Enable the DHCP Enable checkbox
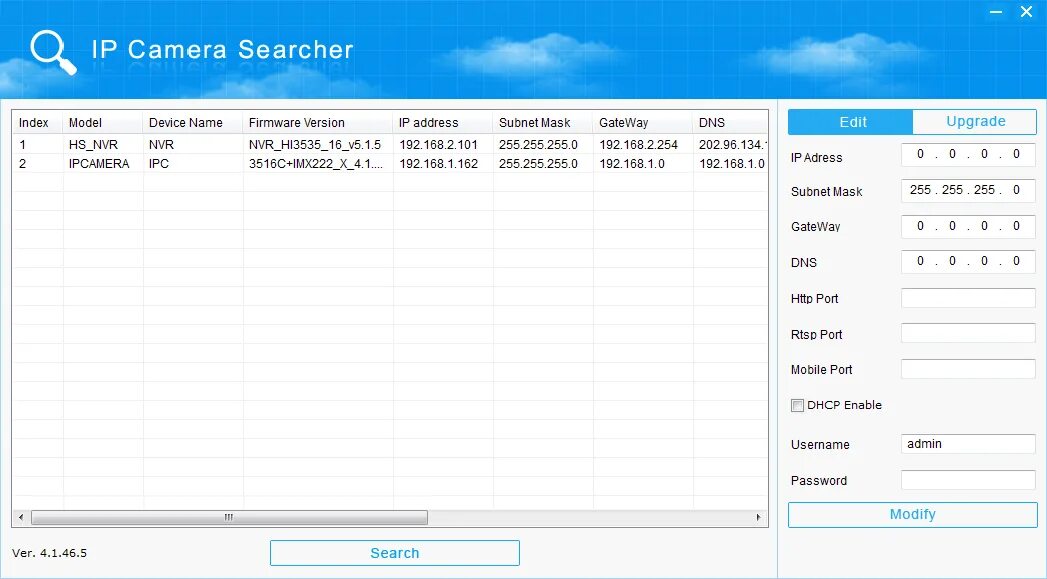The width and height of the screenshot is (1047, 579). (x=797, y=405)
